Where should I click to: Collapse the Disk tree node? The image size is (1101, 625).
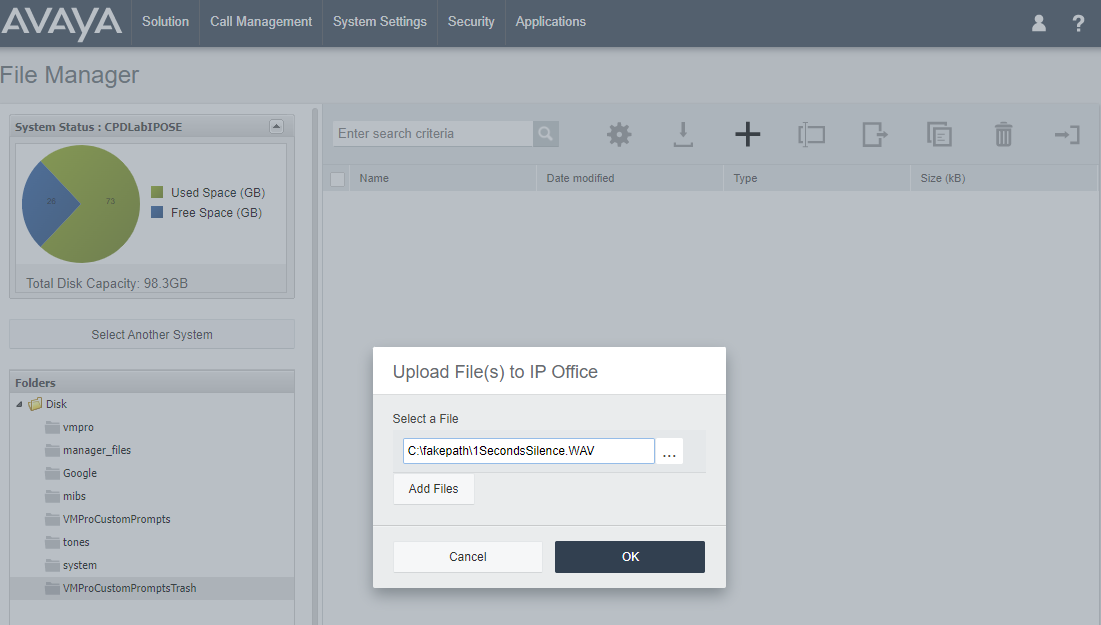[x=19, y=404]
